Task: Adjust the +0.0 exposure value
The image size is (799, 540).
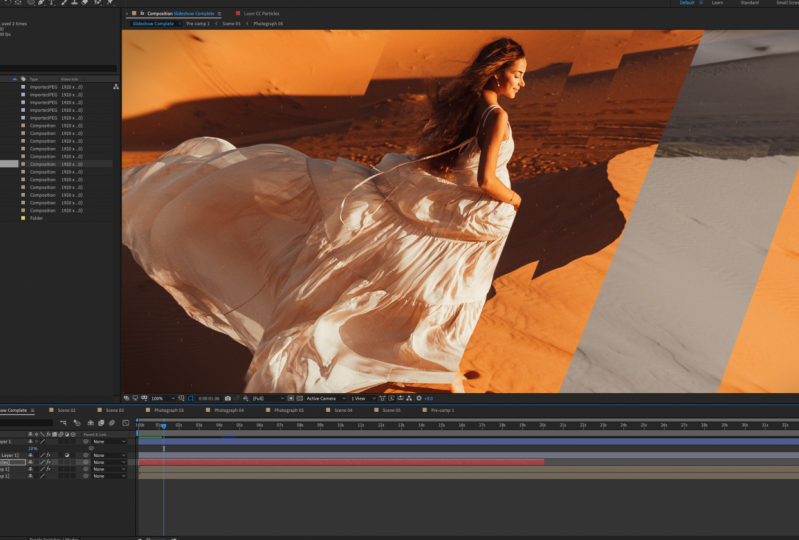Action: 429,398
